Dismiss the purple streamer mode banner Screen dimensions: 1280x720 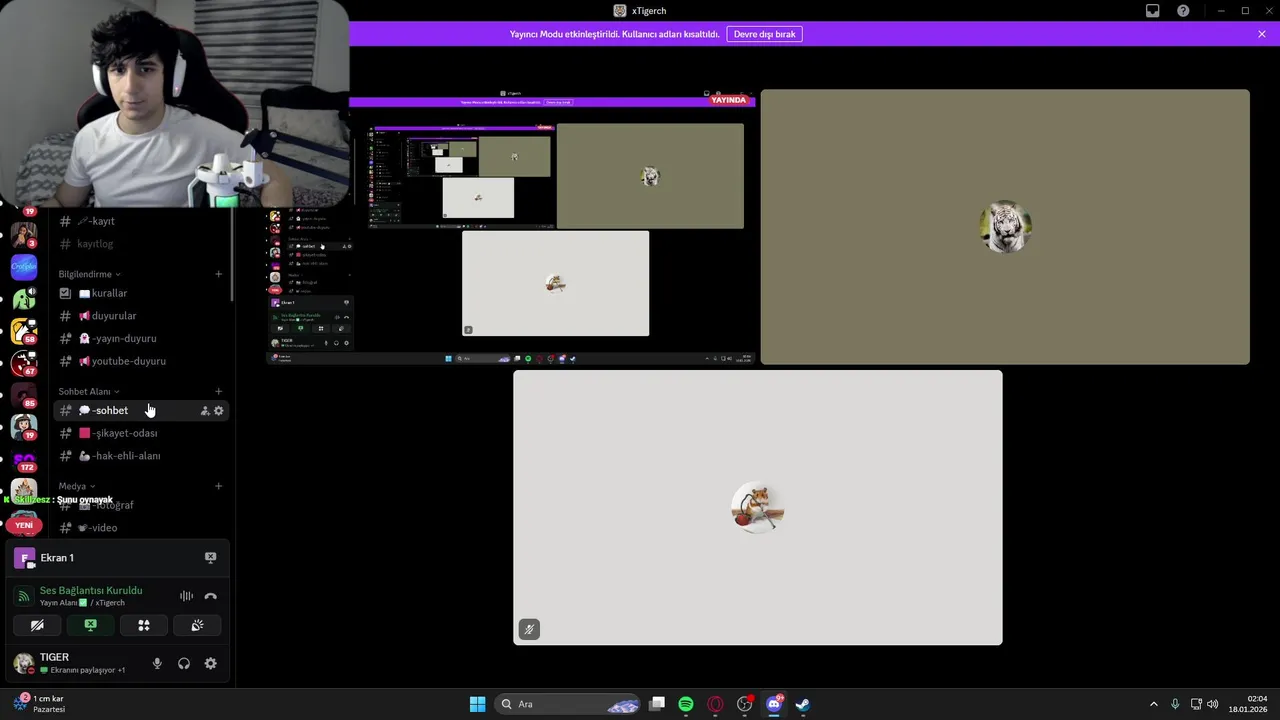[1262, 34]
